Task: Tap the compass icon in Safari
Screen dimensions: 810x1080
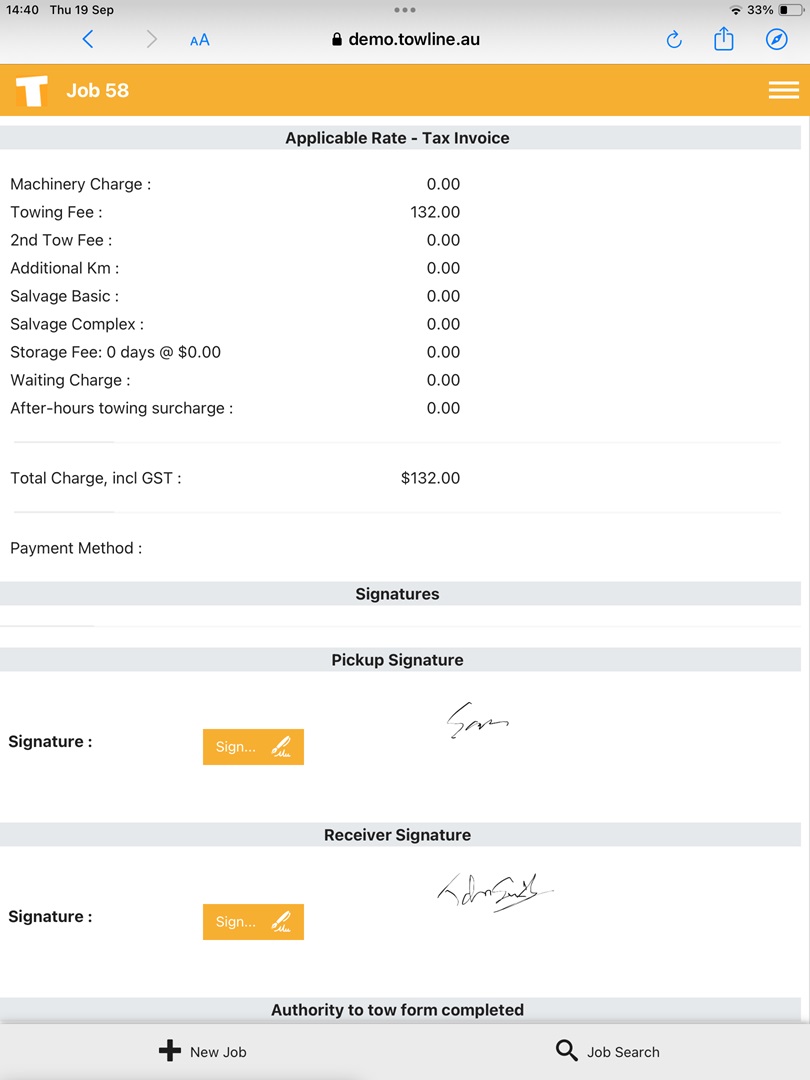Action: [776, 39]
